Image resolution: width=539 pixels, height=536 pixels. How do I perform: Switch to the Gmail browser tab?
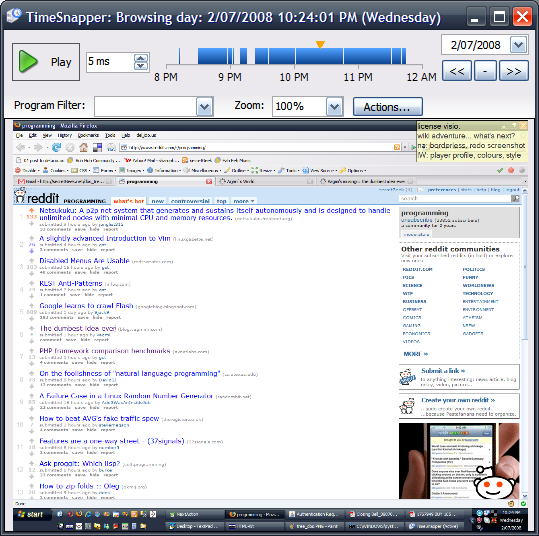pos(65,181)
